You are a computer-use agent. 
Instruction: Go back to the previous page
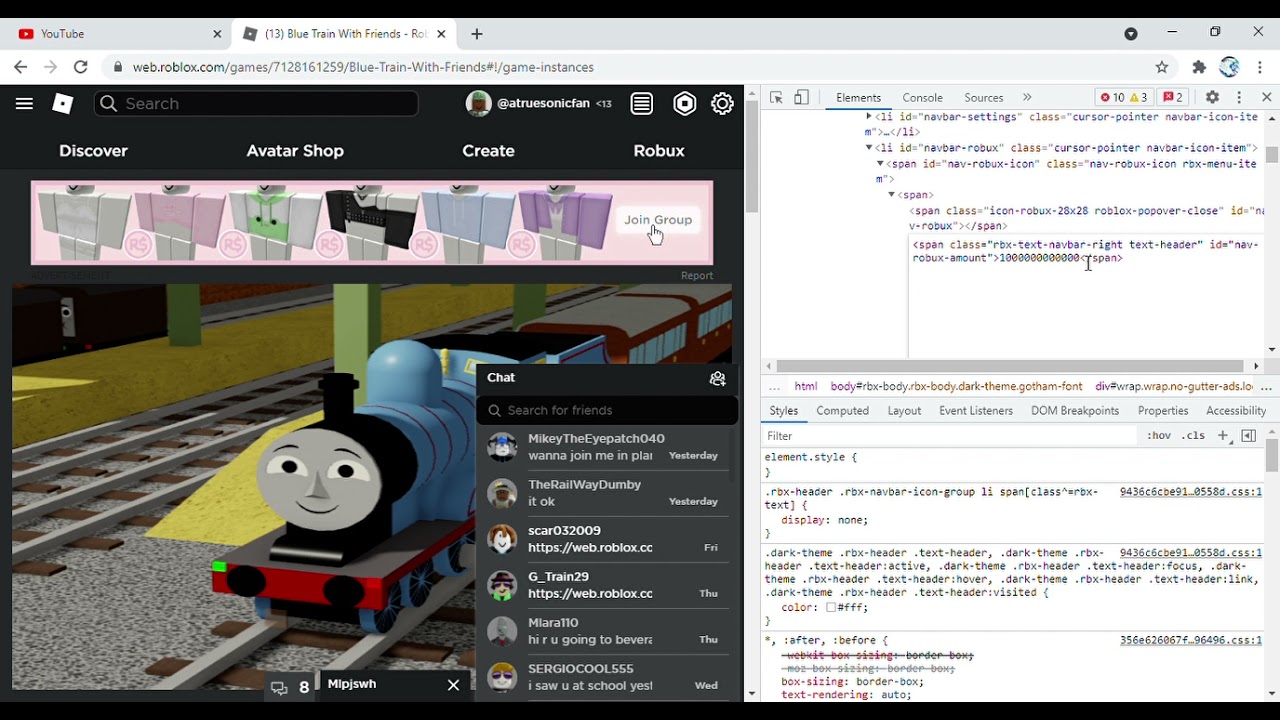(x=21, y=67)
